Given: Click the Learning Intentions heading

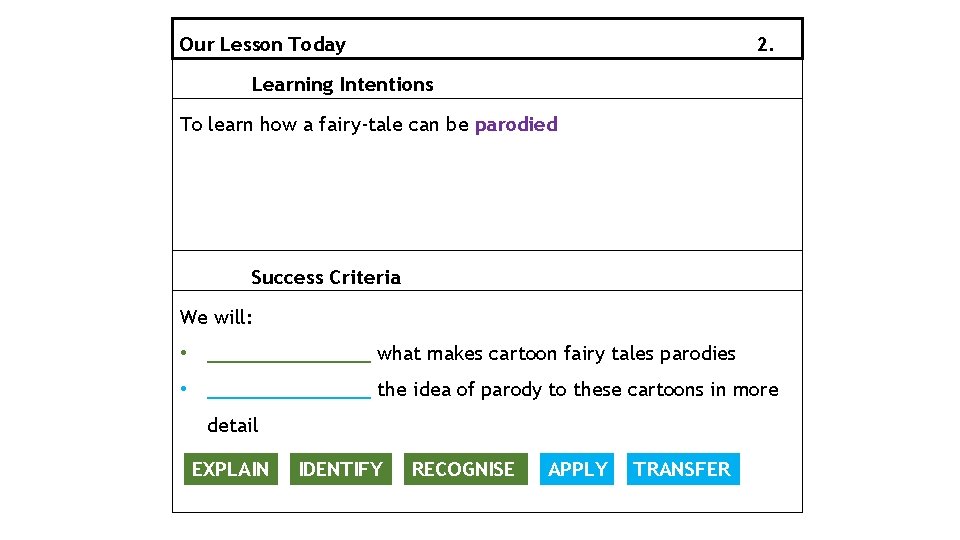Looking at the screenshot, I should pyautogui.click(x=342, y=84).
